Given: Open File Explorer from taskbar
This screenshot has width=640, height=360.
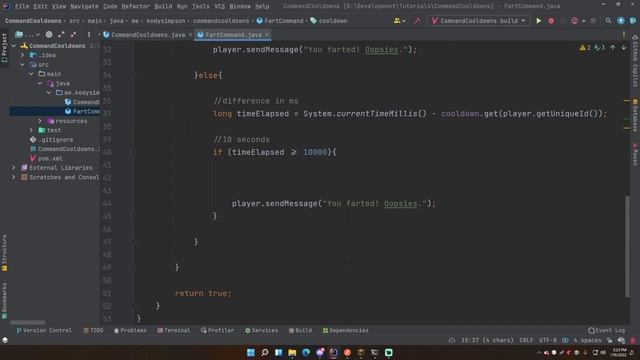Looking at the screenshot, I should (292, 352).
